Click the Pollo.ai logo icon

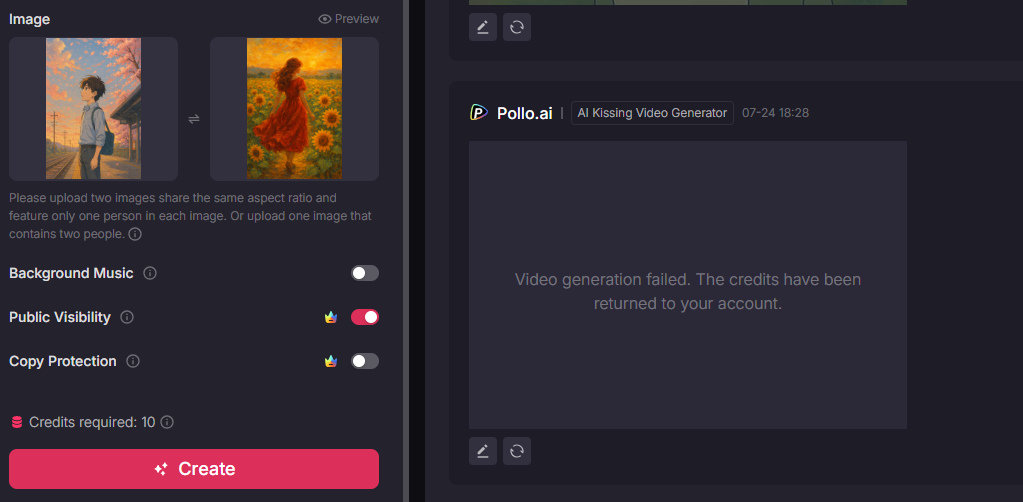point(479,113)
